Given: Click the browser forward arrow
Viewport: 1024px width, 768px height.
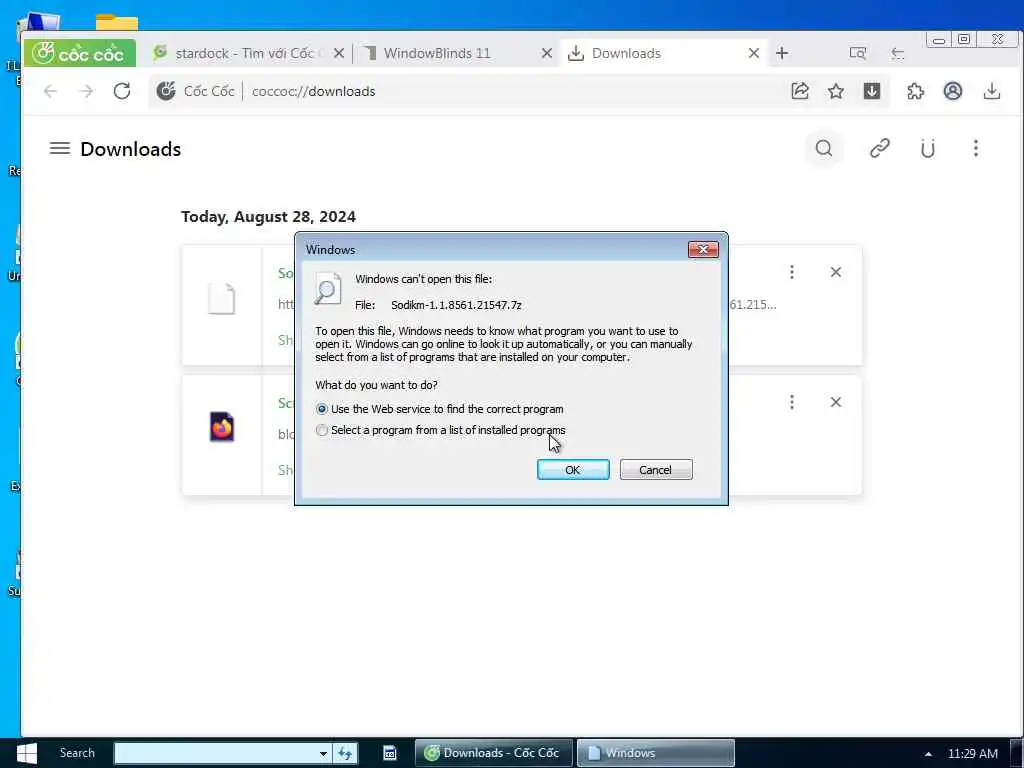Looking at the screenshot, I should pos(86,91).
